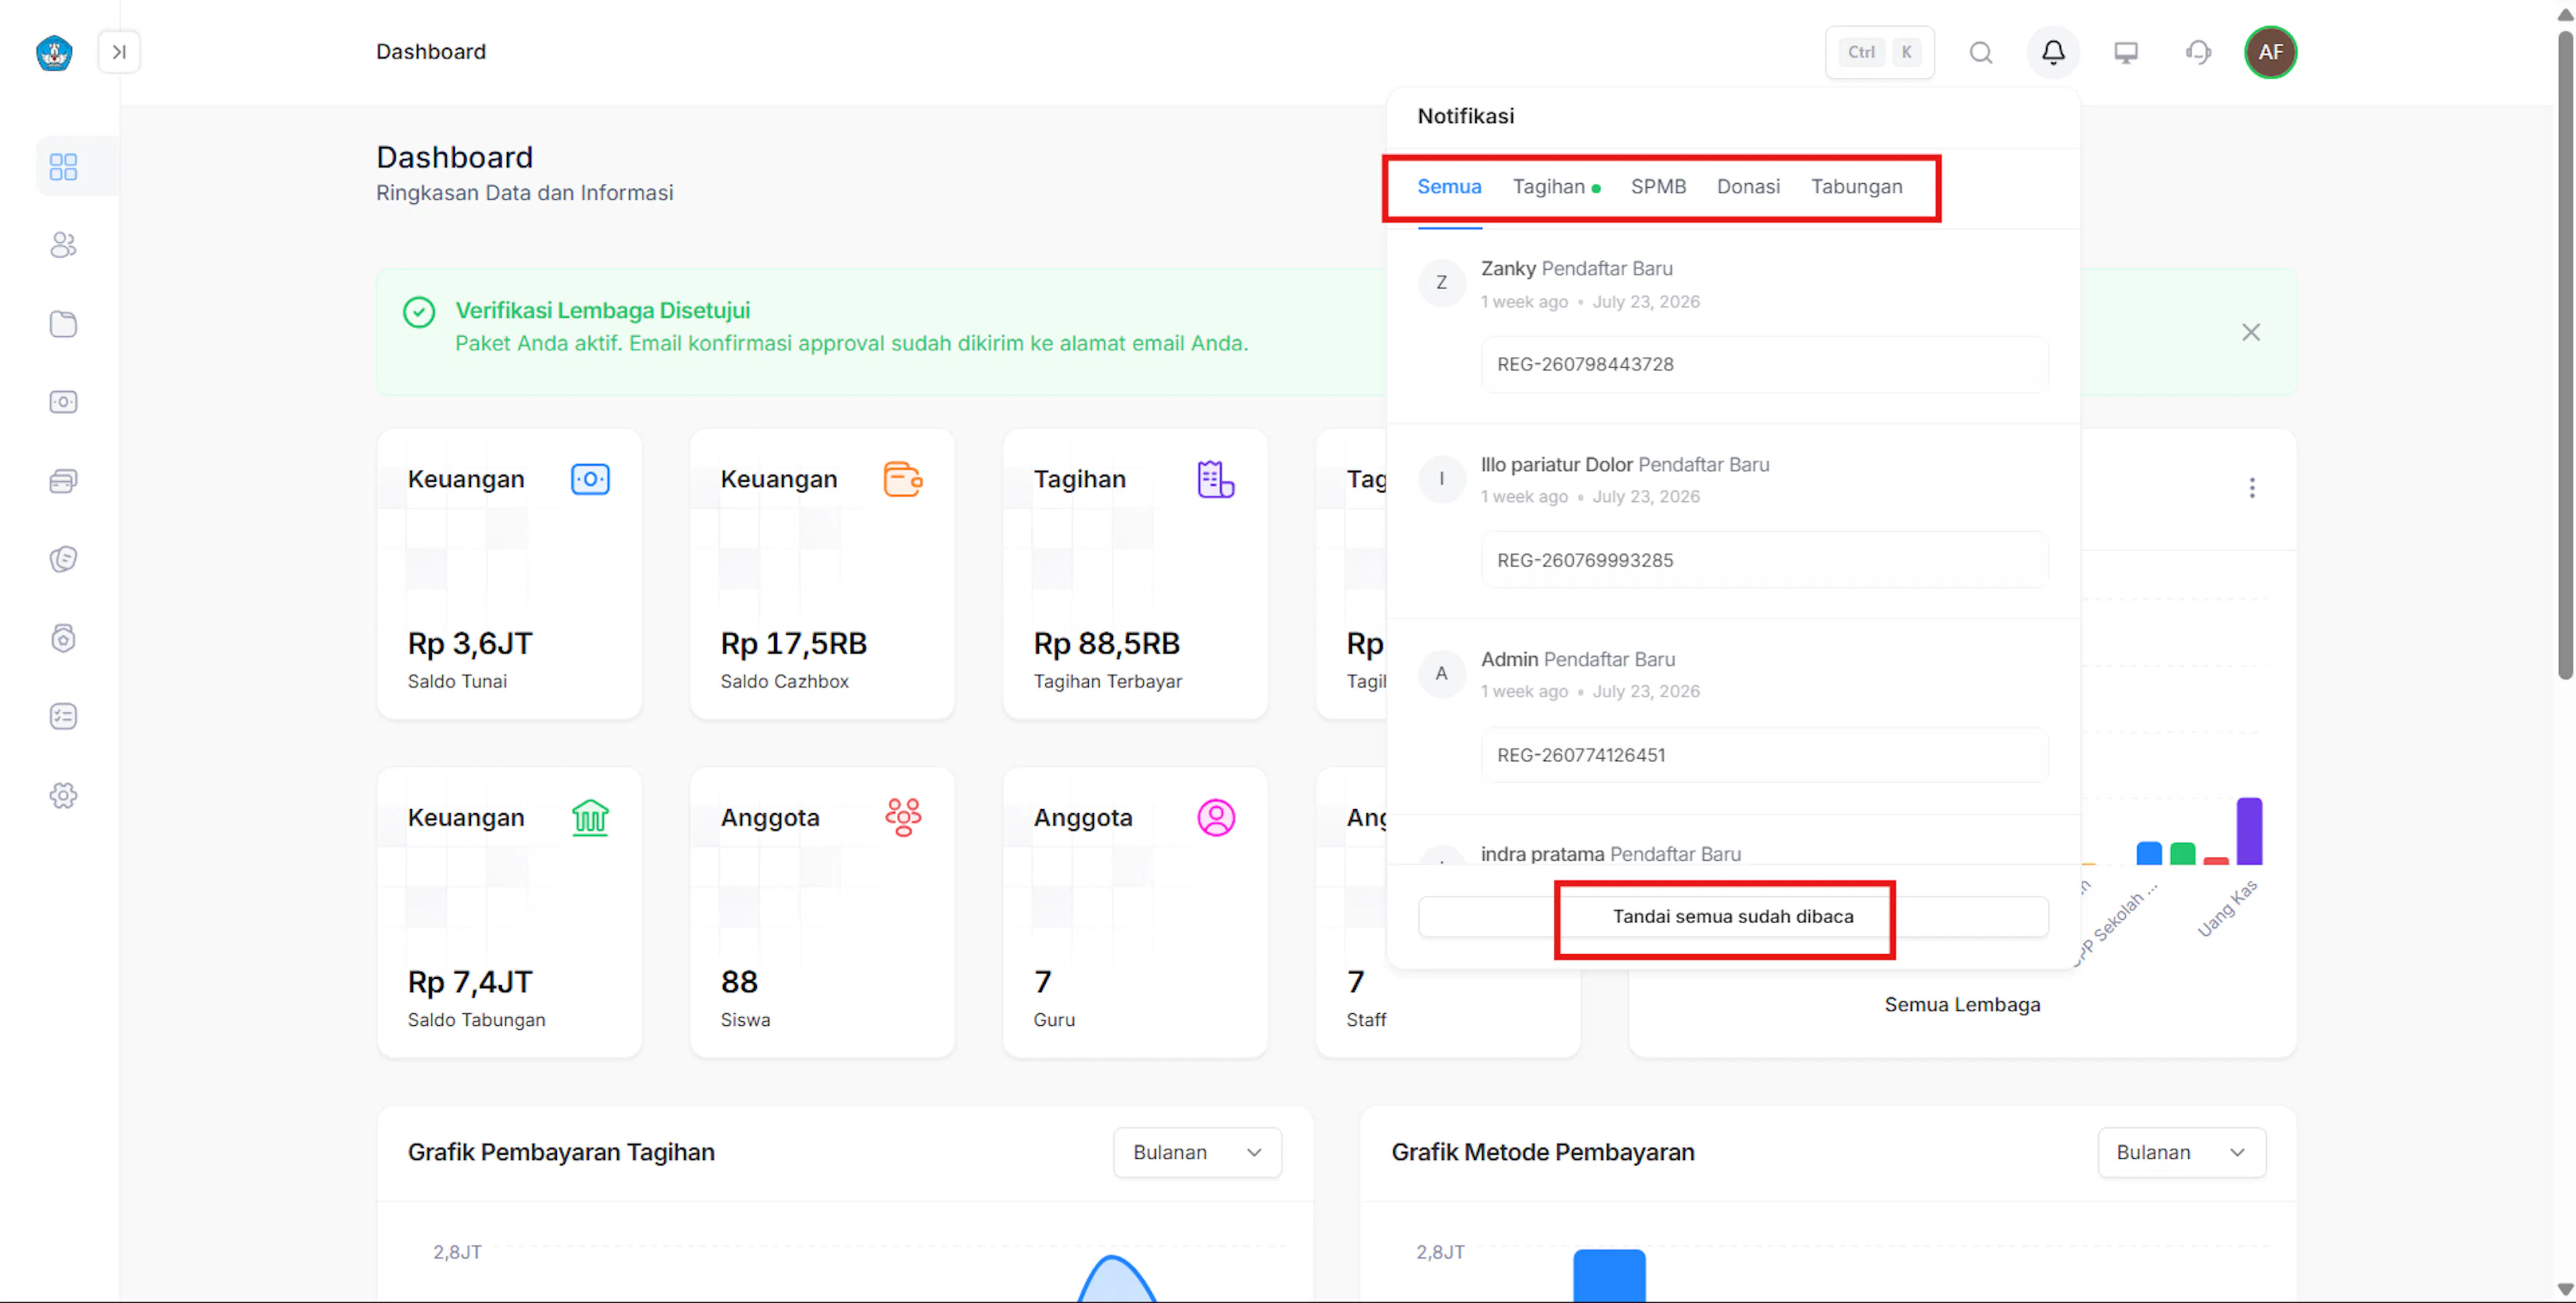The image size is (2576, 1303).
Task: Switch to the SPMB notification tab
Action: pyautogui.click(x=1658, y=187)
